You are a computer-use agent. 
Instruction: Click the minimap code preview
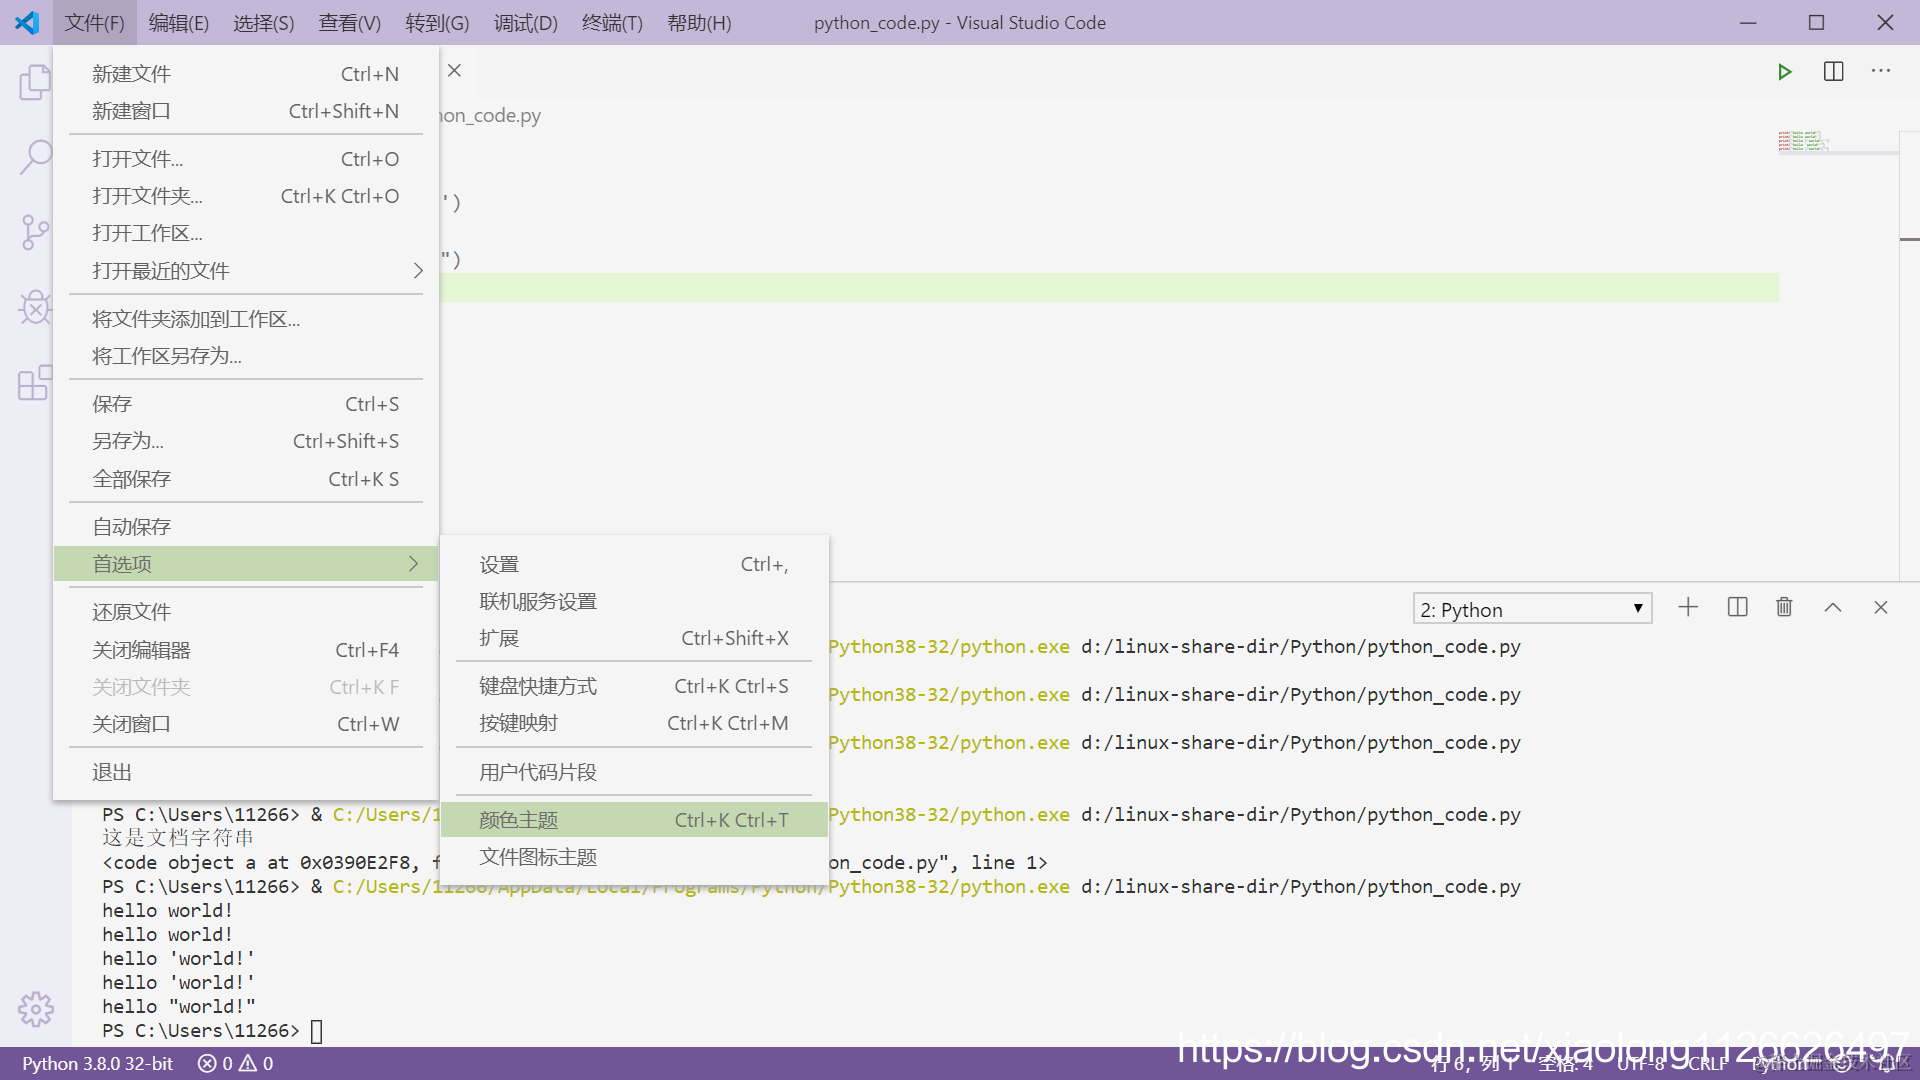click(1803, 141)
